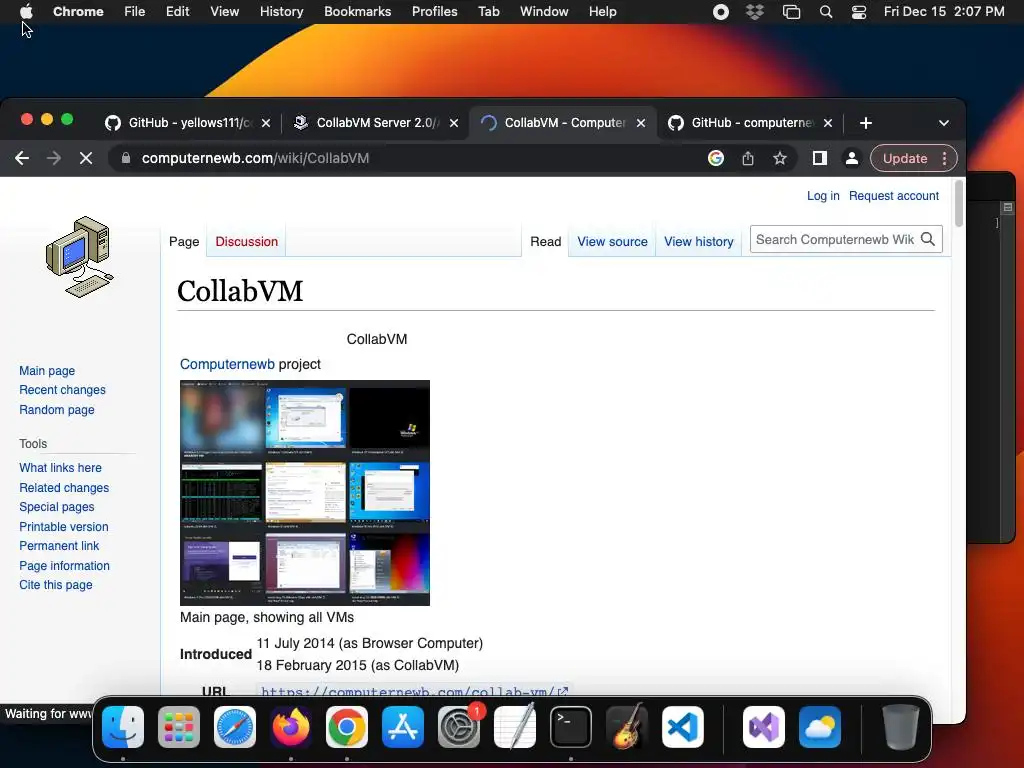Stop loading the page
Screen dimensions: 1024x768
pyautogui.click(x=86, y=158)
